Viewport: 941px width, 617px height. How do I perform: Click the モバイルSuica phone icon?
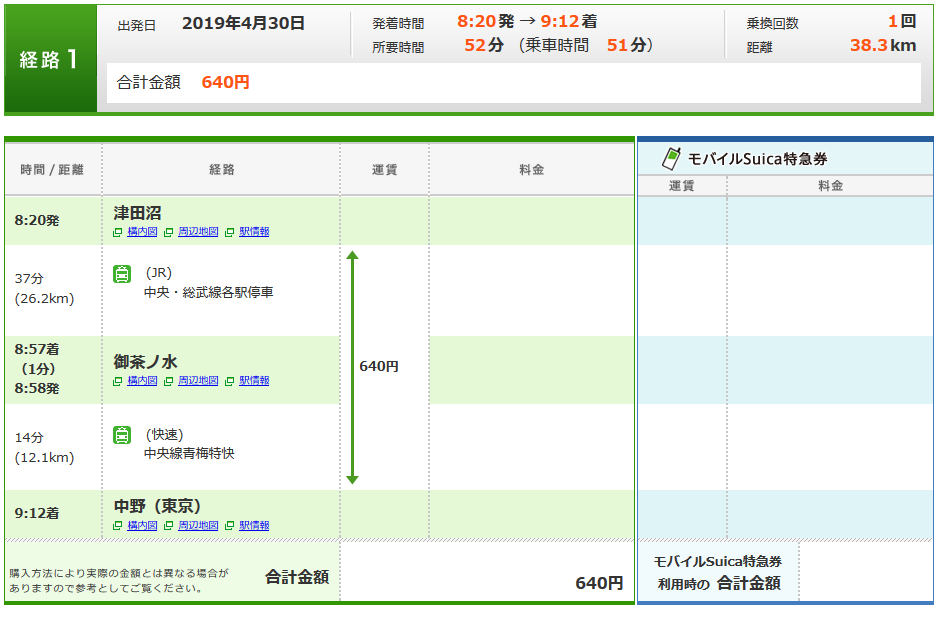671,158
